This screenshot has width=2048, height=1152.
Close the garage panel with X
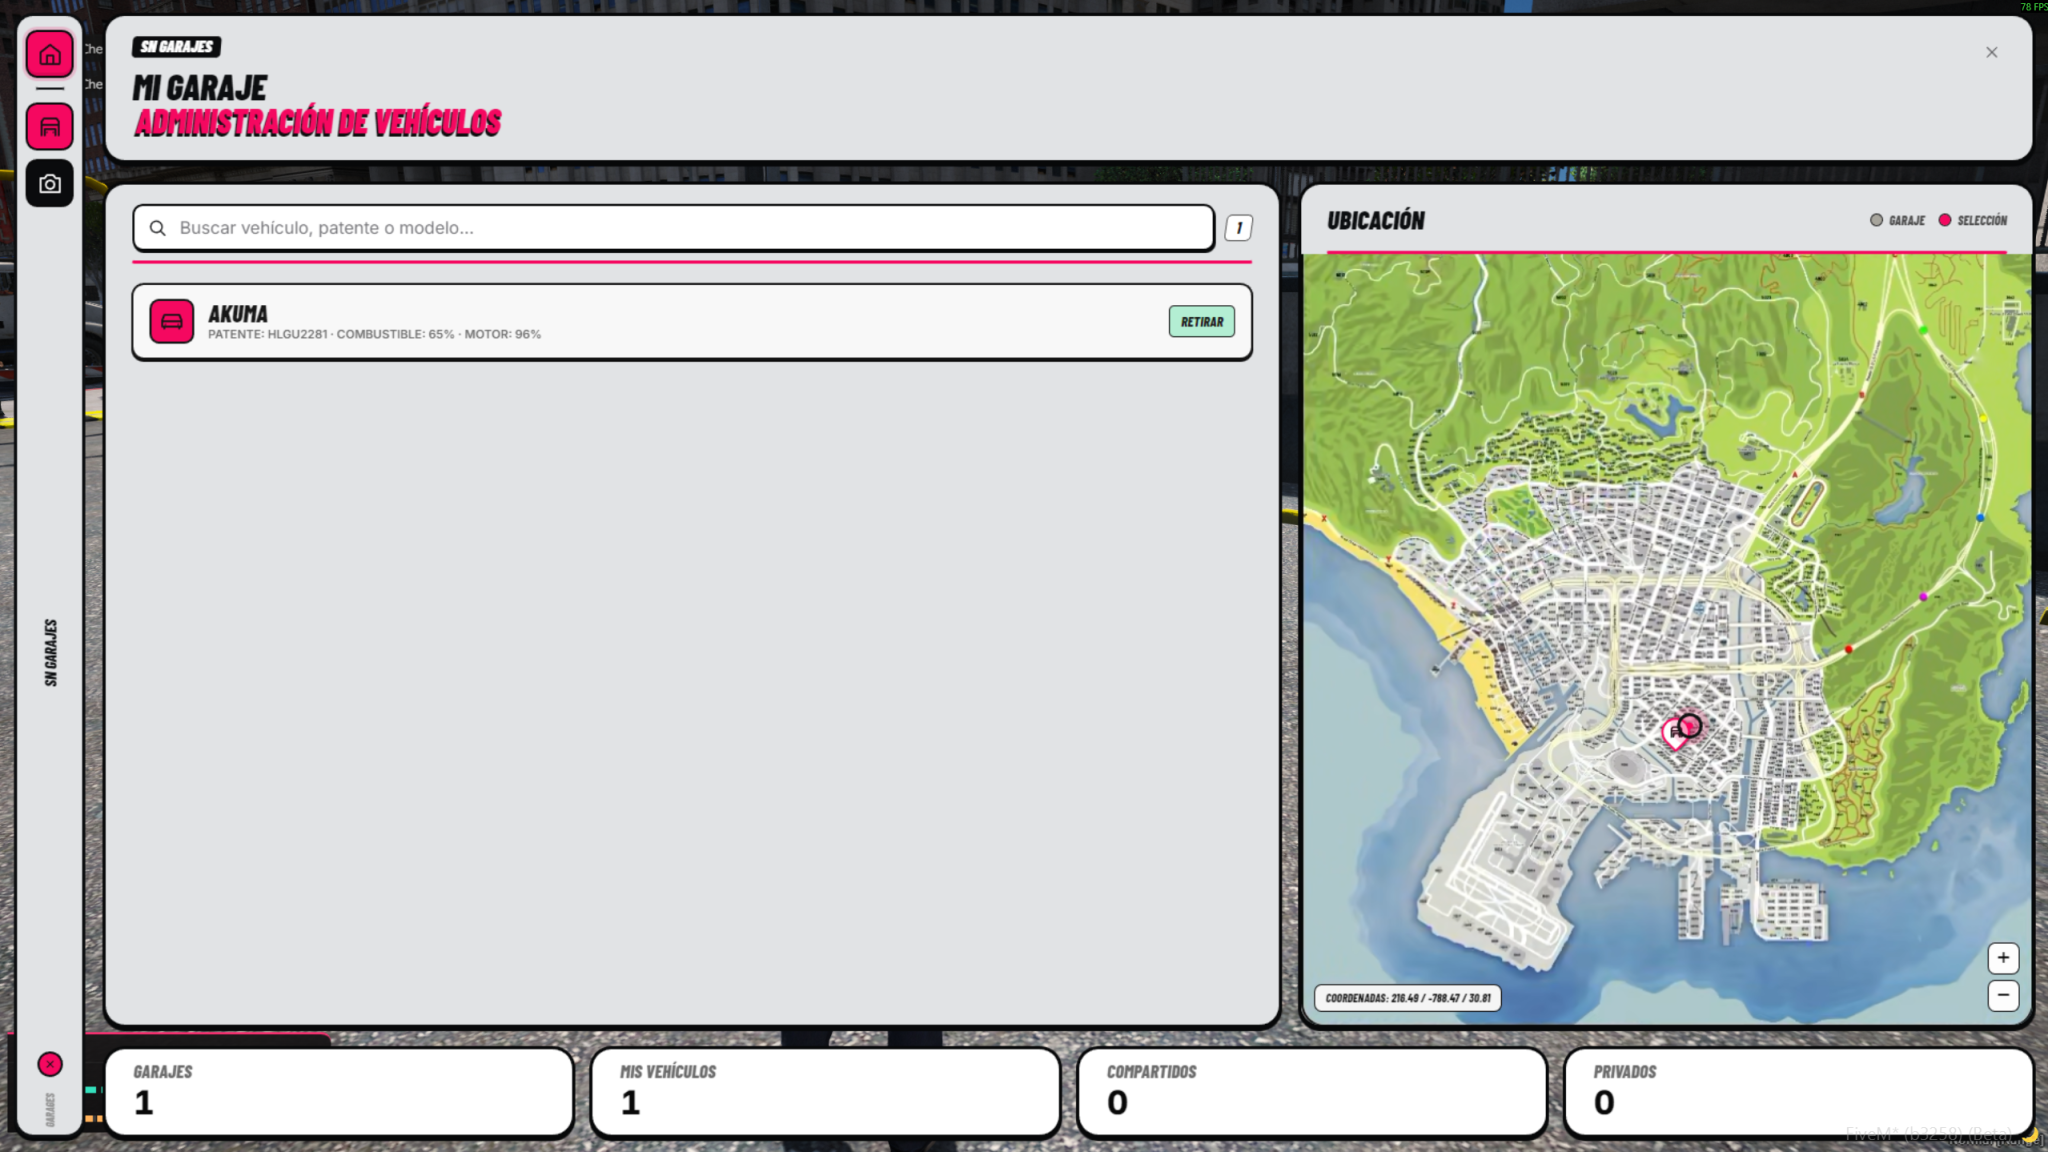coord(1991,52)
